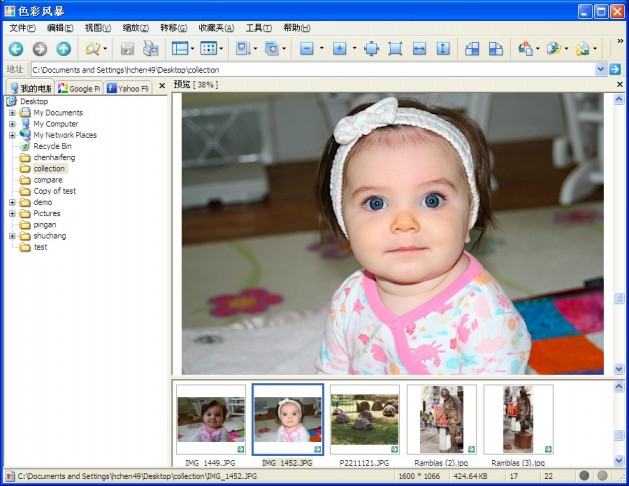Click the zoom out minus icon
Image resolution: width=629 pixels, height=486 pixels.
click(x=307, y=48)
